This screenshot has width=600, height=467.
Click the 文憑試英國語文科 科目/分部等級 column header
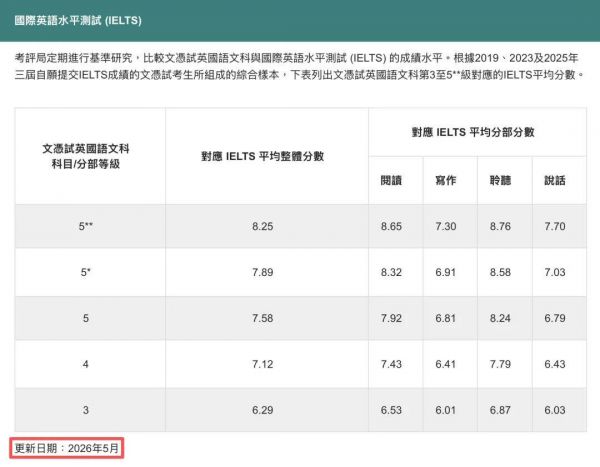[x=86, y=156]
